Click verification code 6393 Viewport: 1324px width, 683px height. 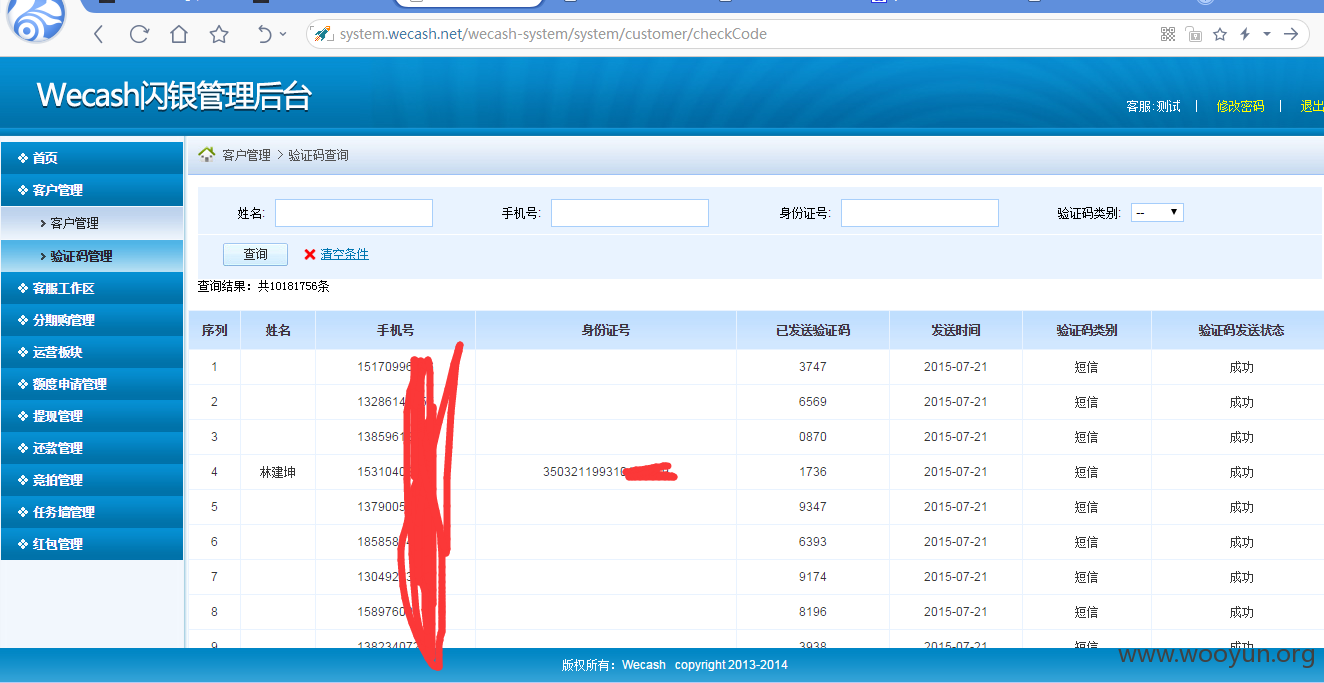pos(813,542)
